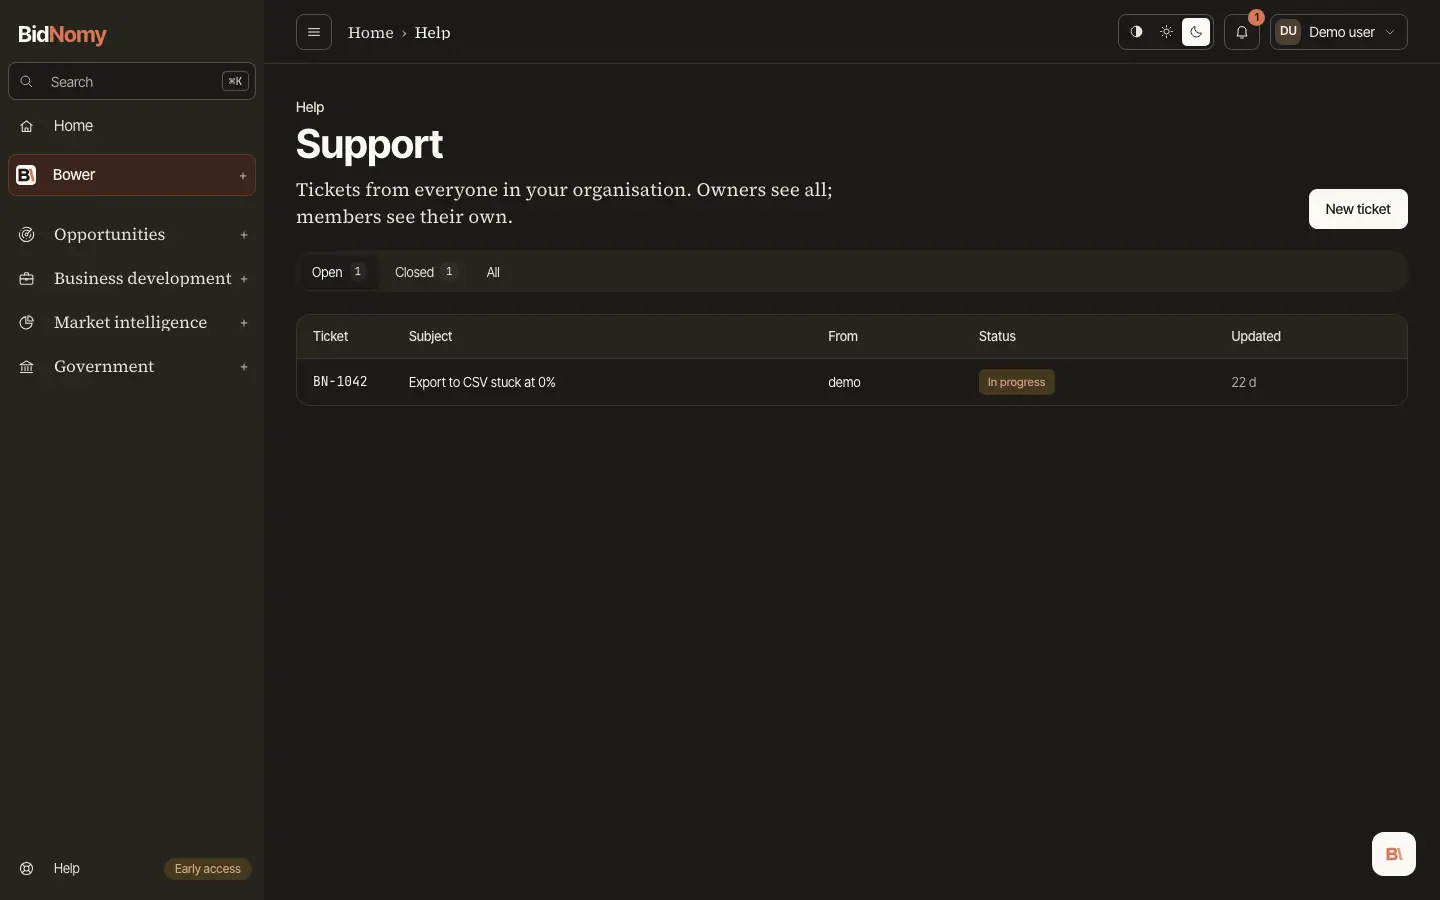Viewport: 1440px width, 900px height.
Task: Click the Early access badge
Action: point(208,869)
